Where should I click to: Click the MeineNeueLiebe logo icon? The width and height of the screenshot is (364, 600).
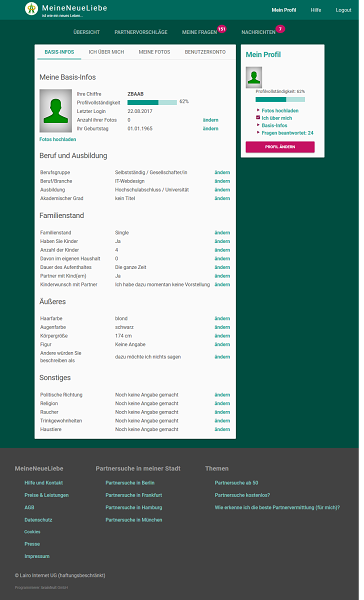coord(31,8)
